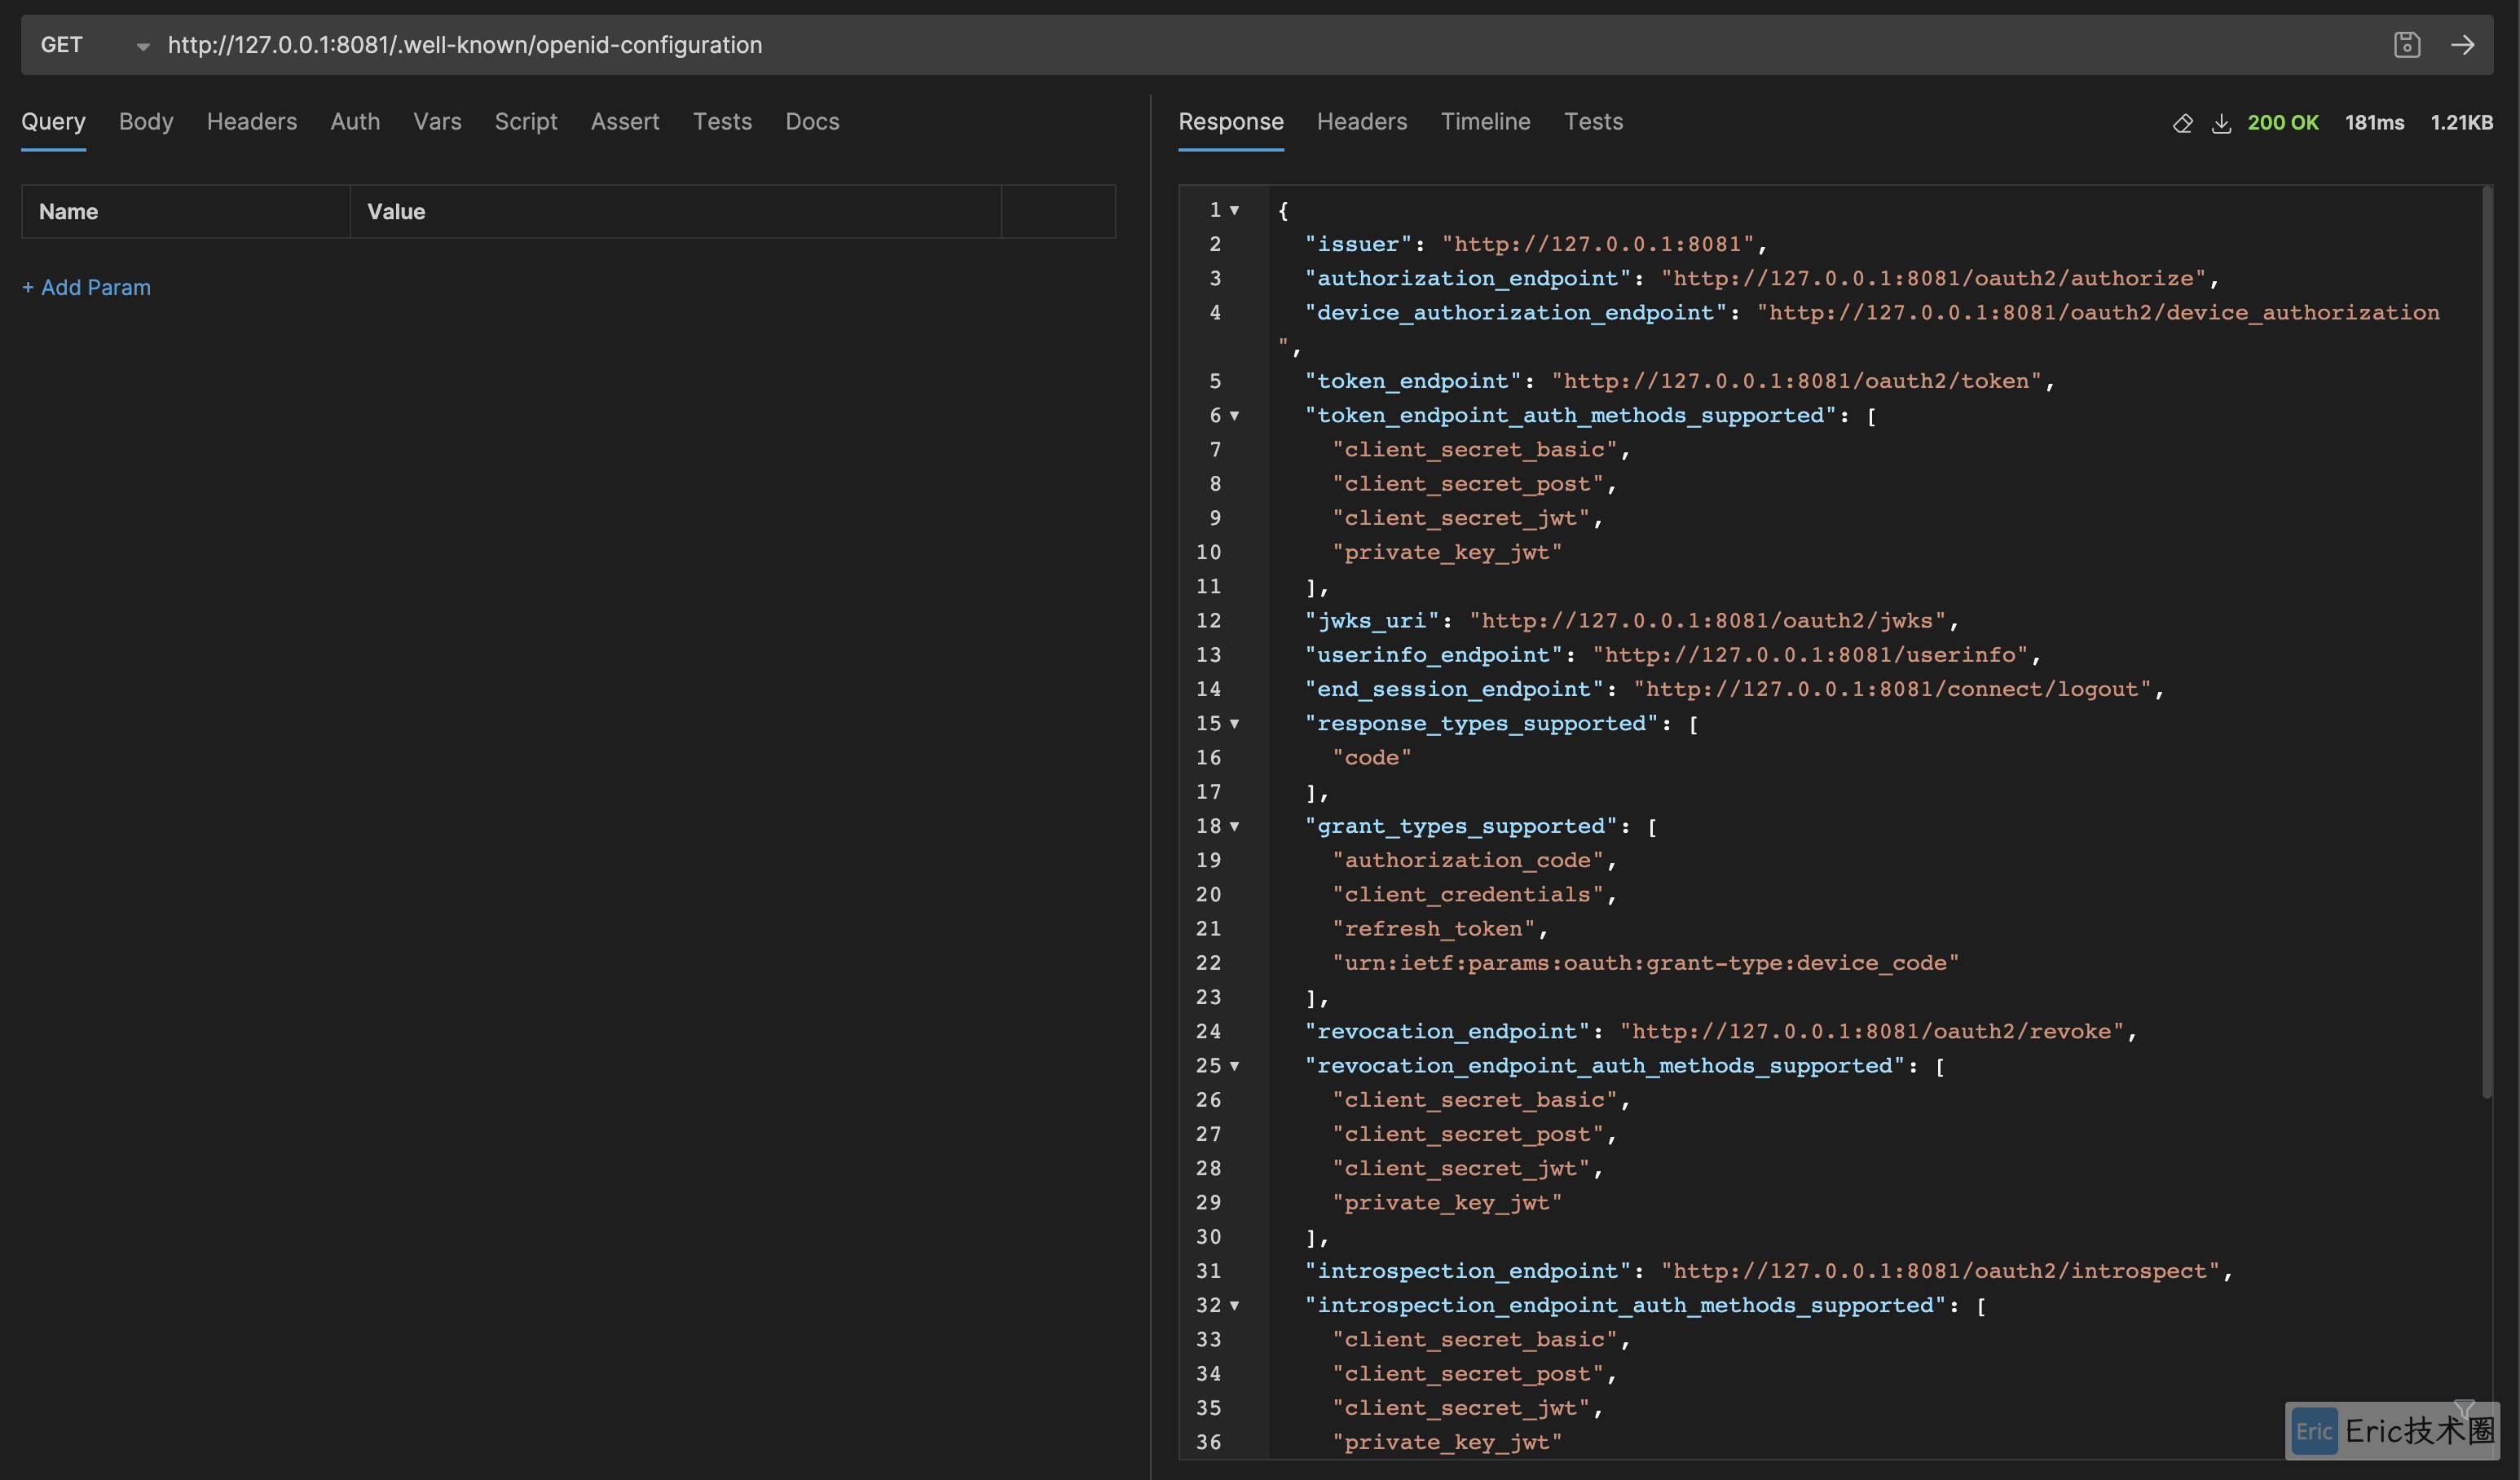
Task: Click the "userinfo_endpoint" key
Action: [x=1433, y=655]
